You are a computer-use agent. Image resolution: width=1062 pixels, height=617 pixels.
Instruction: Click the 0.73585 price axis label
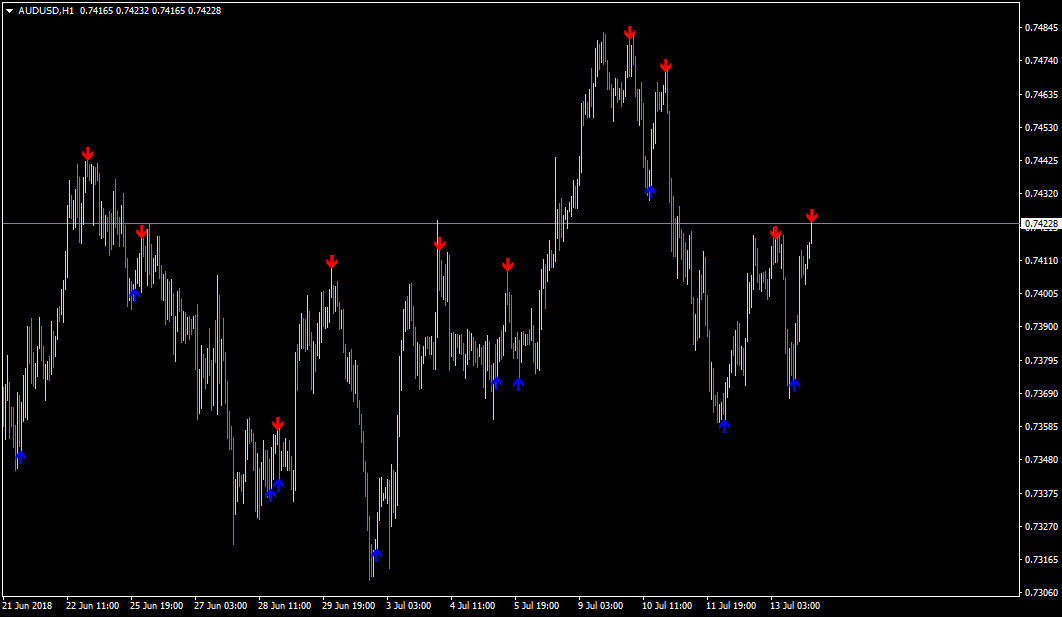coord(1041,427)
